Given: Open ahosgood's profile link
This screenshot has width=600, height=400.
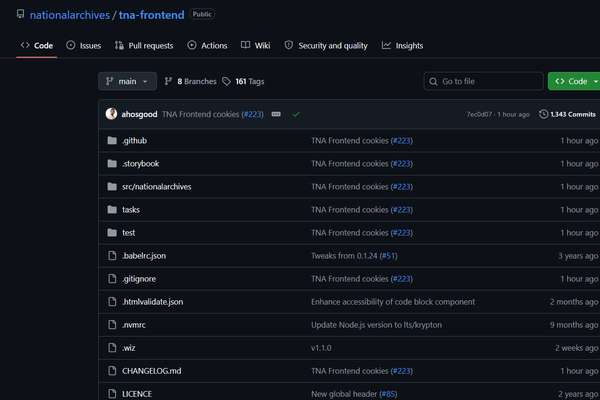Looking at the screenshot, I should pos(139,114).
